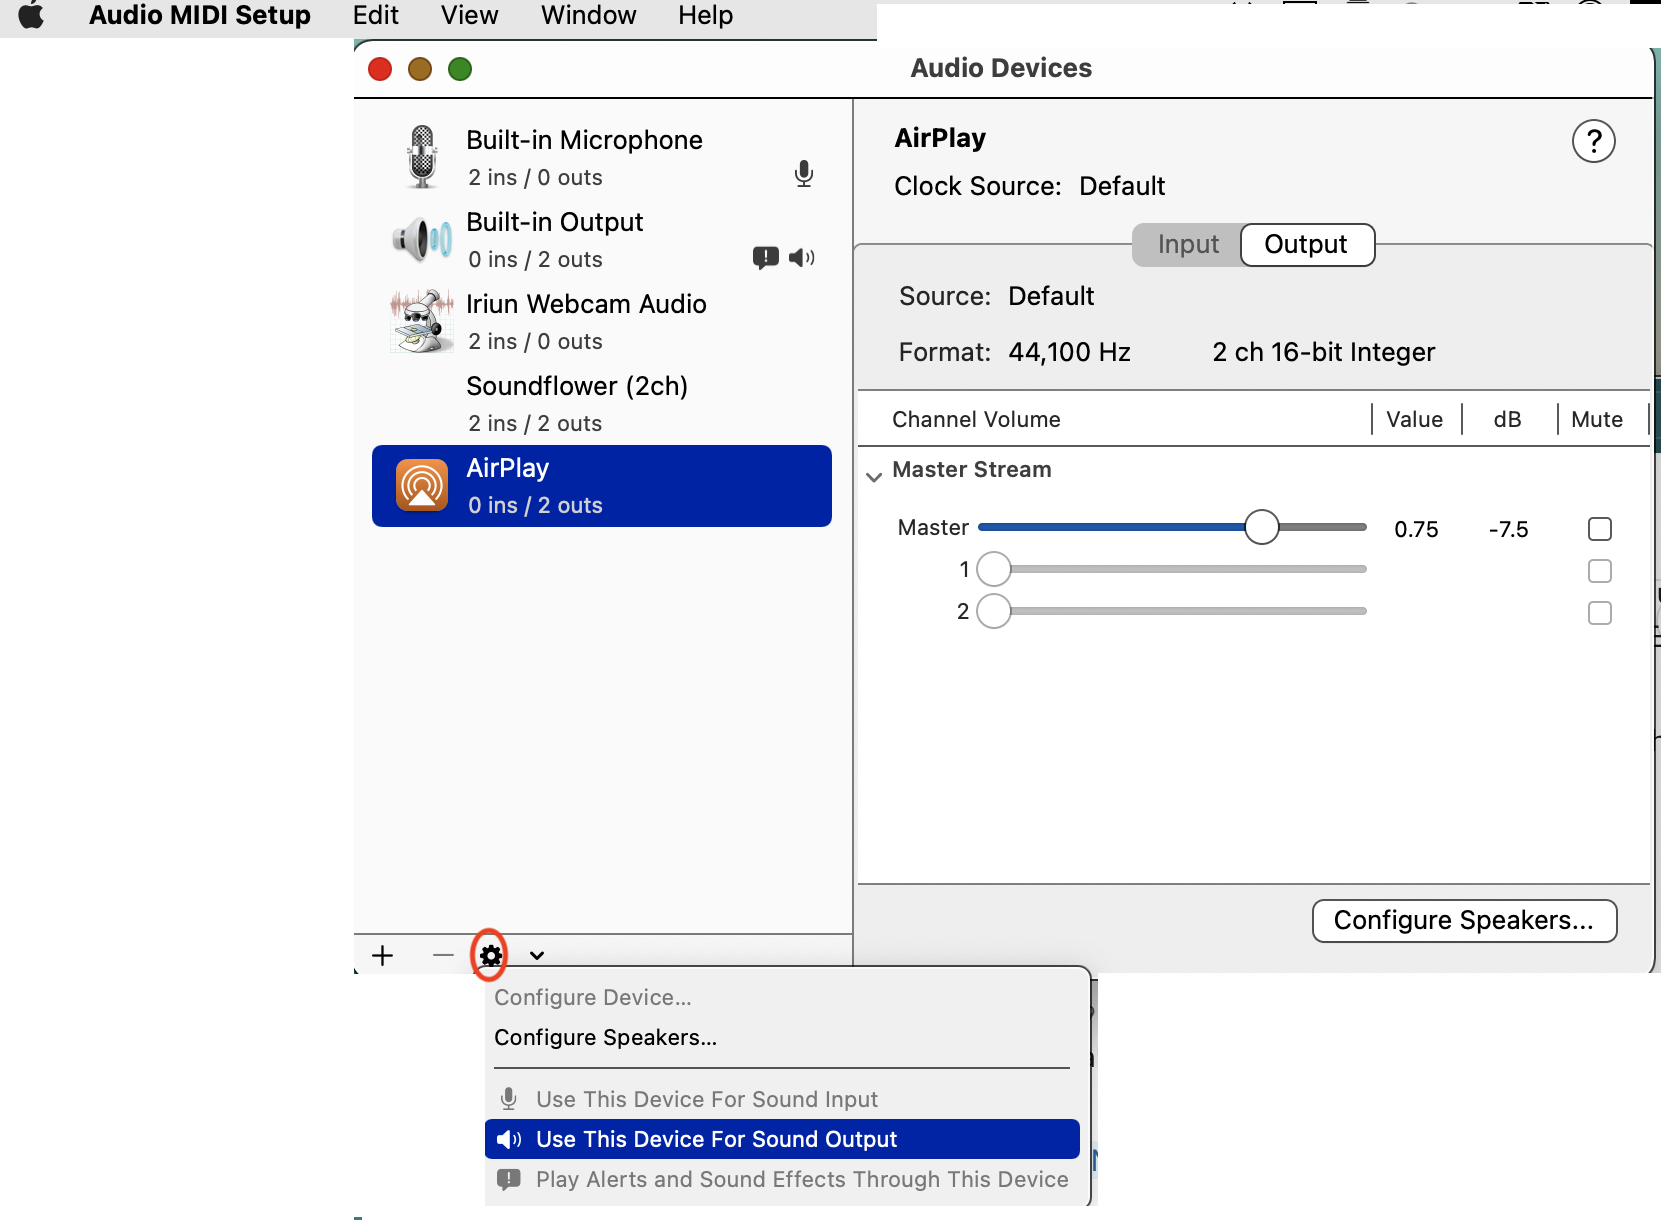Click the yellow minimize window button
The height and width of the screenshot is (1220, 1661).
pyautogui.click(x=420, y=69)
